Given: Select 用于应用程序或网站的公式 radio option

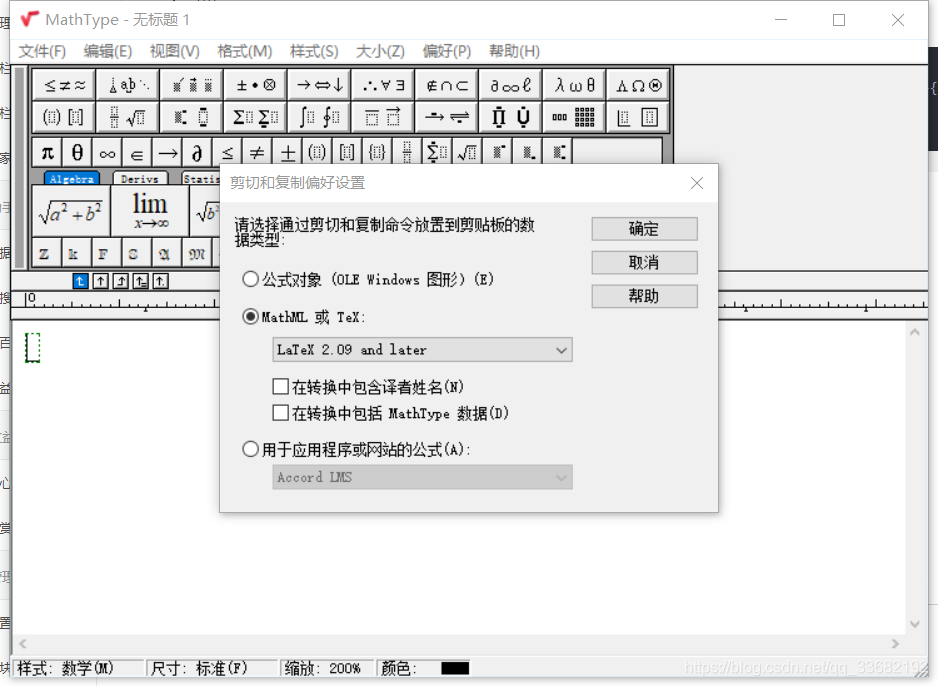Looking at the screenshot, I should pos(356,449).
